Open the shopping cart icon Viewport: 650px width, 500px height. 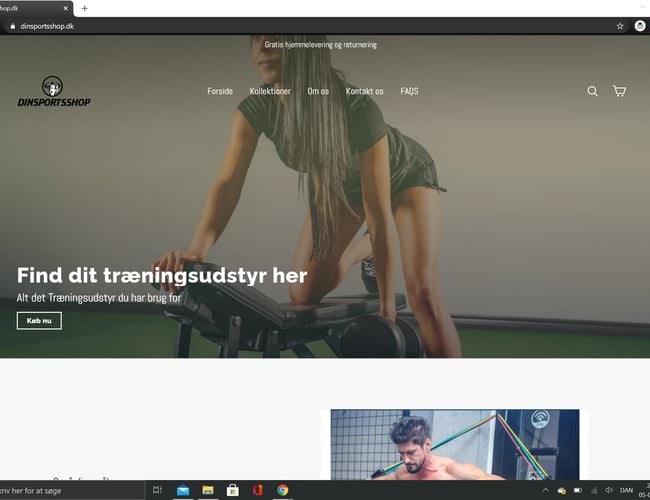click(x=619, y=91)
